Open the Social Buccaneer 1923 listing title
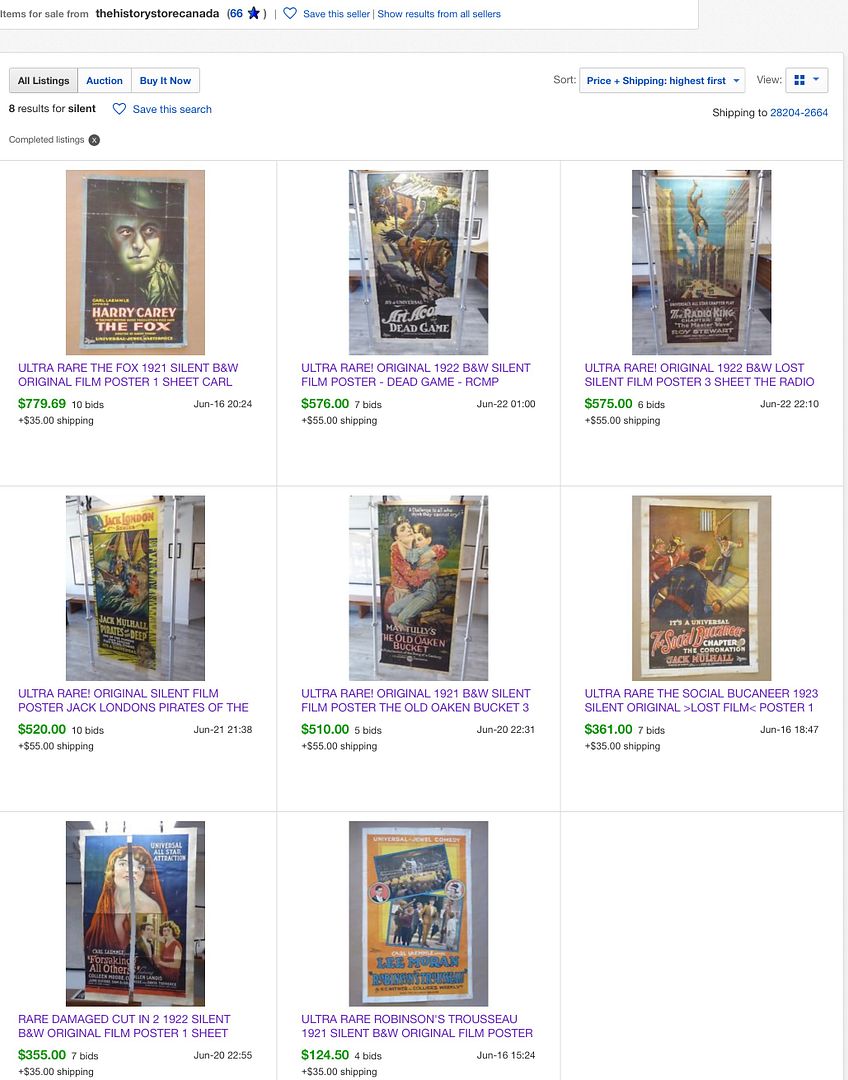This screenshot has height=1080, width=848. tap(701, 700)
